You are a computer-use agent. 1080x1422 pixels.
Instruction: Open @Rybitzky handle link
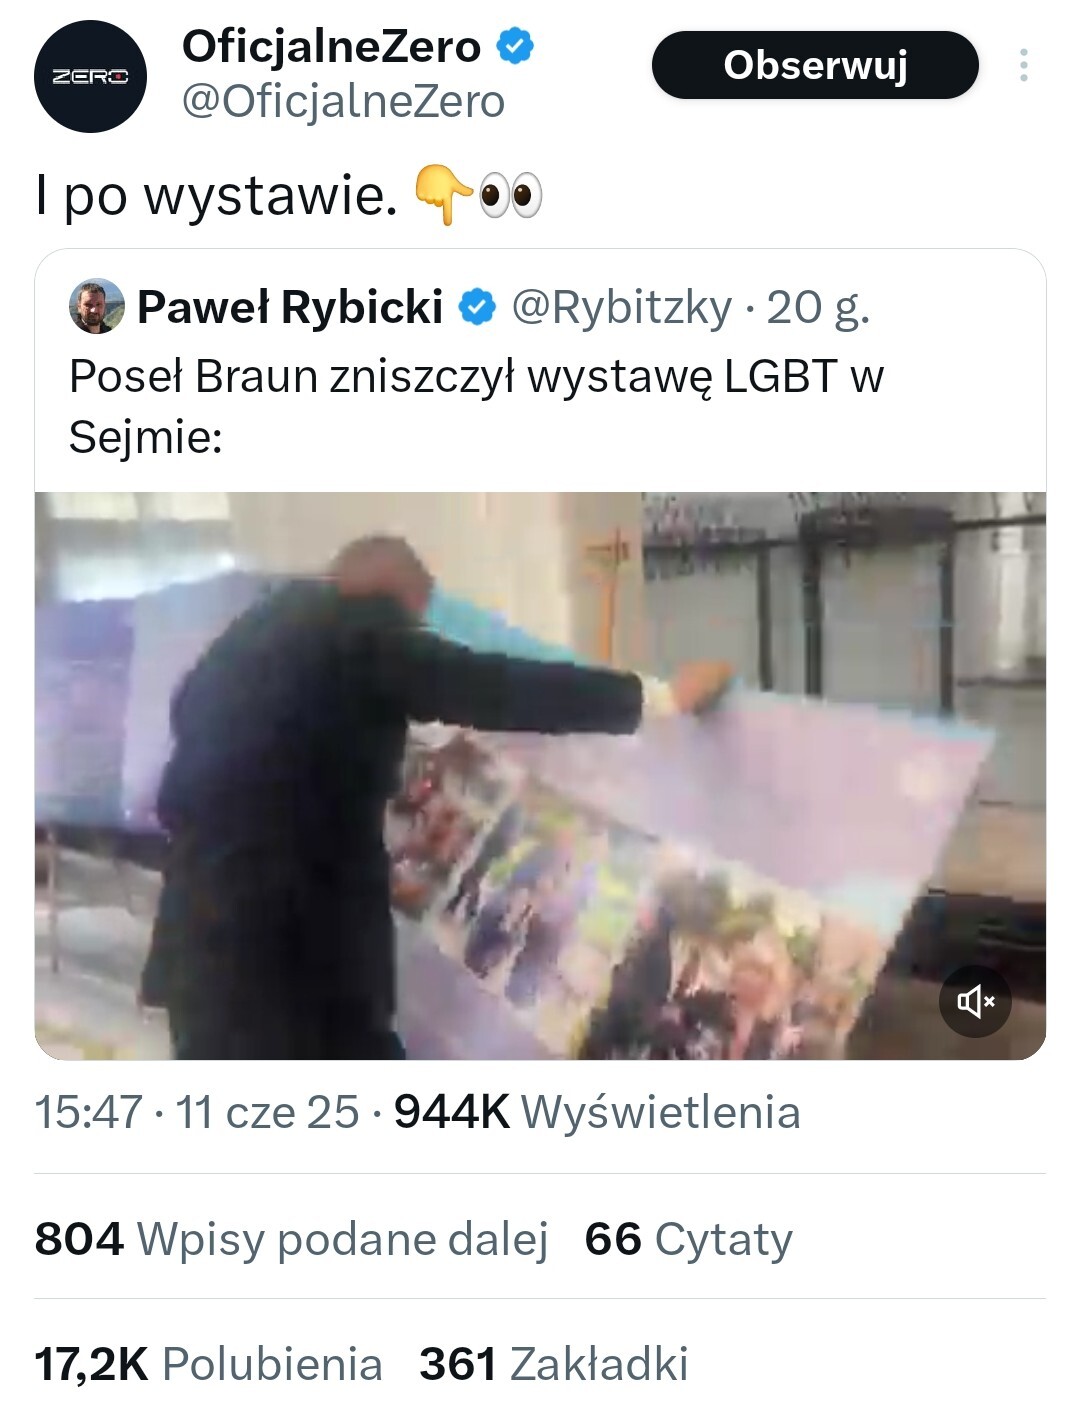click(622, 307)
